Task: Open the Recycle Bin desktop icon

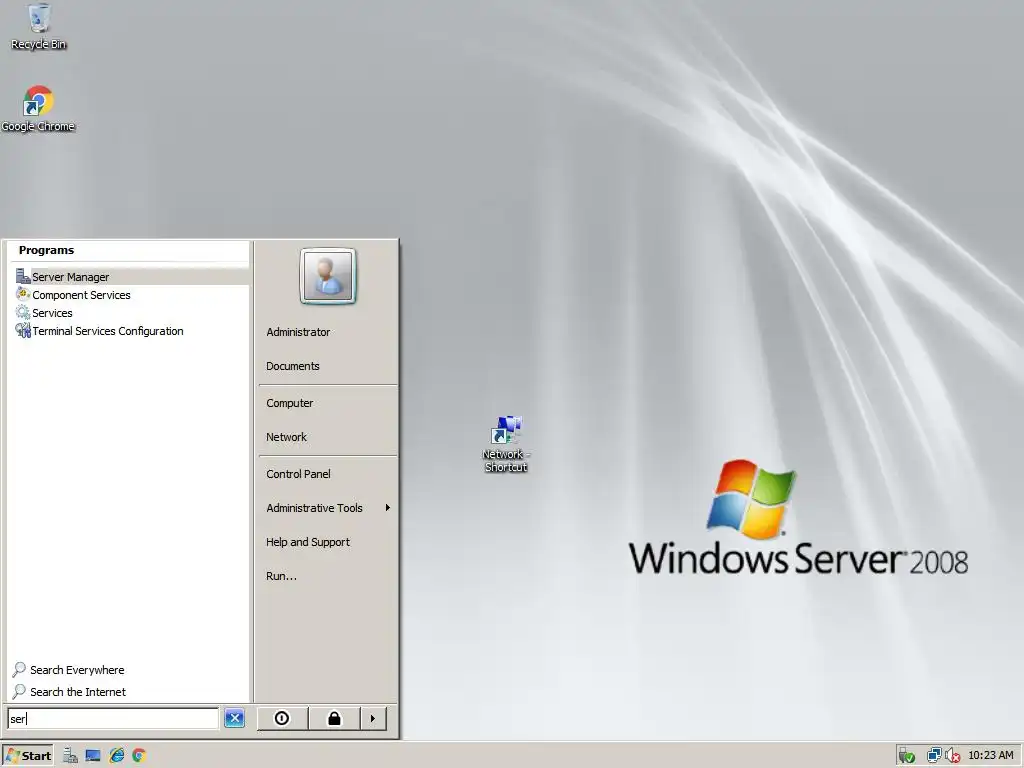Action: click(39, 26)
